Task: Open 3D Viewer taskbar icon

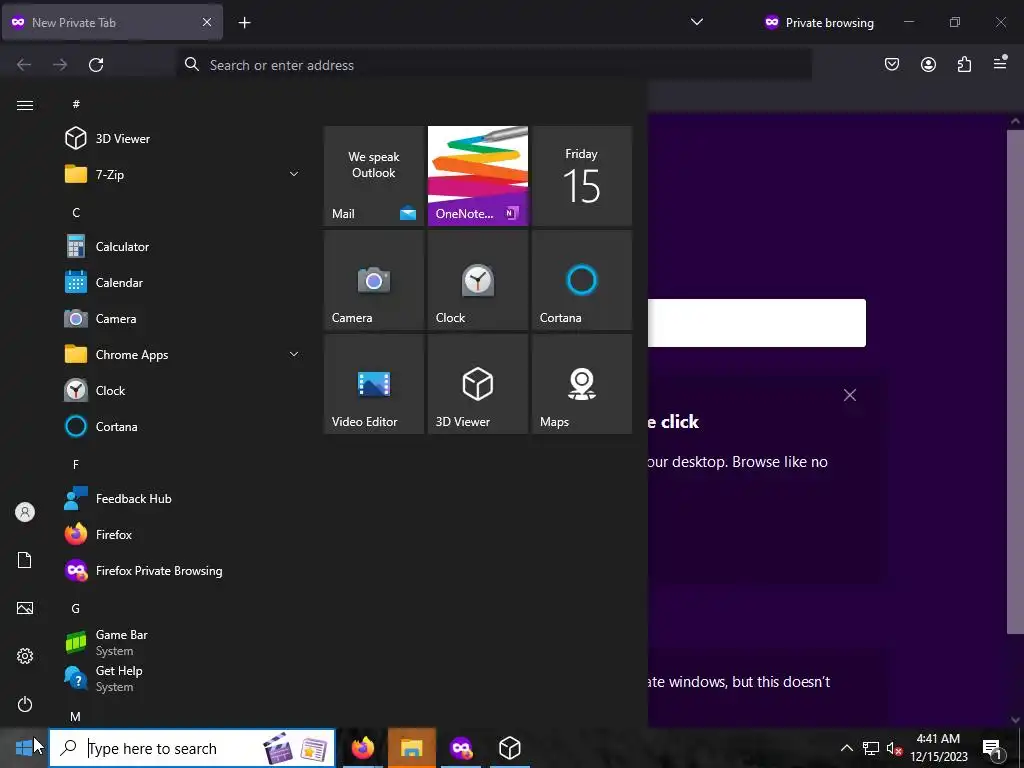Action: click(509, 748)
